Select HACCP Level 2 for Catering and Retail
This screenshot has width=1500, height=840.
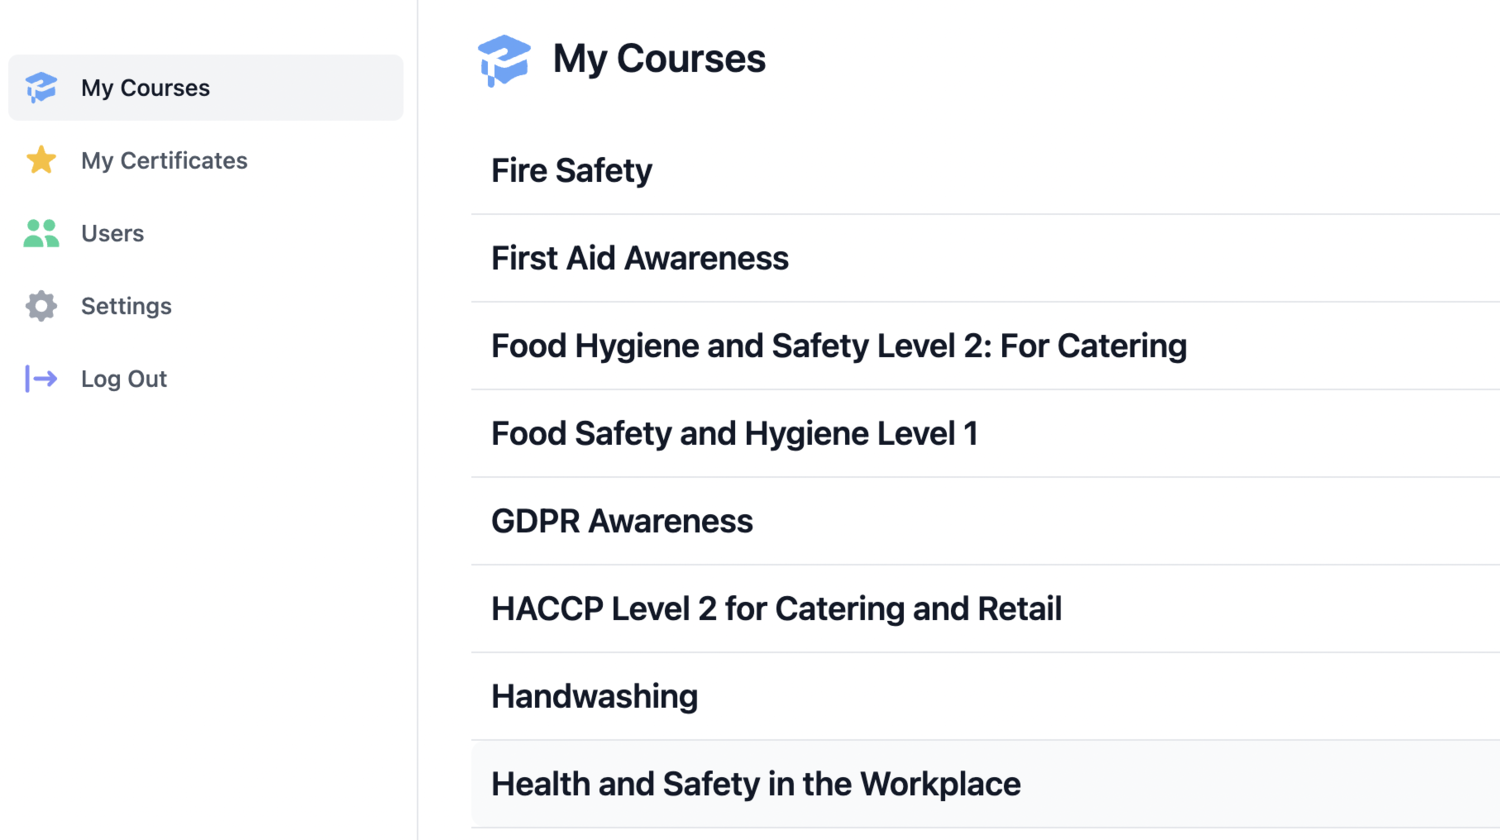[776, 608]
